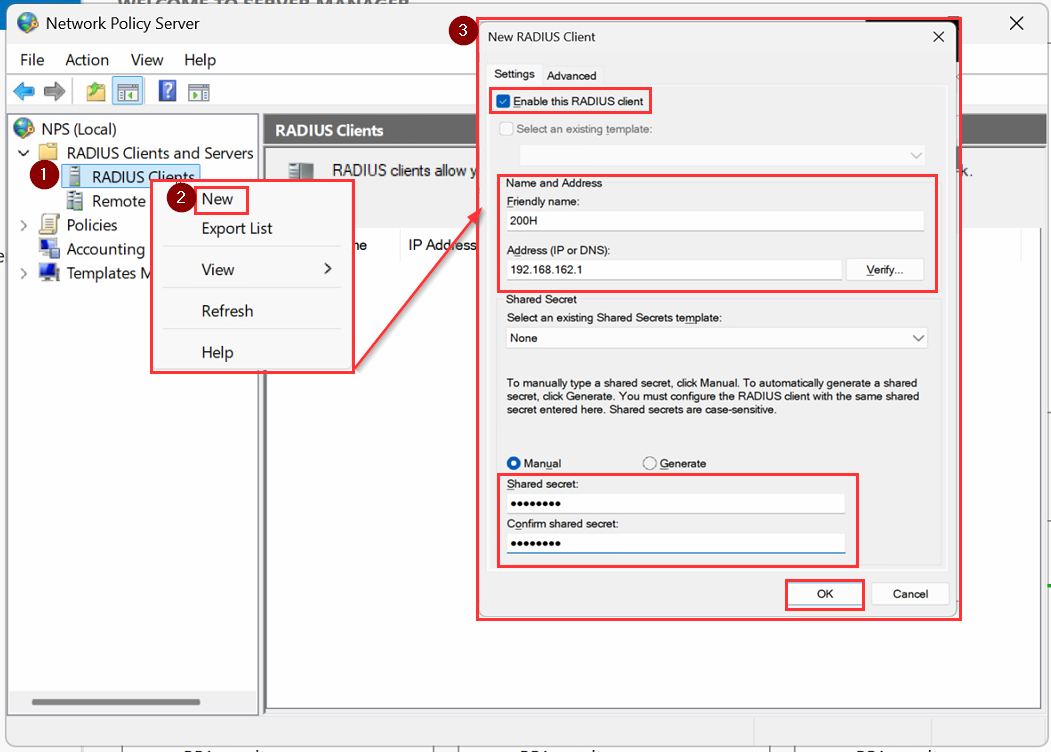Click the Remote server group icon
Viewport: 1051px width, 752px height.
click(74, 200)
